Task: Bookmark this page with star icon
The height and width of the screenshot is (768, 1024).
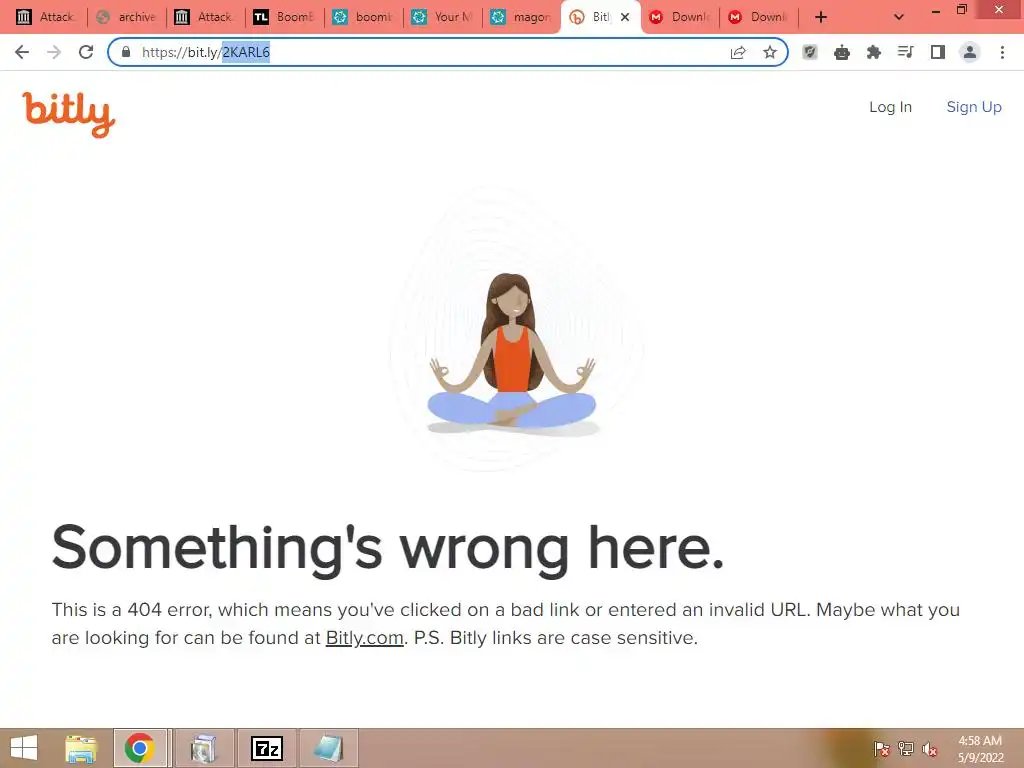Action: click(x=770, y=52)
